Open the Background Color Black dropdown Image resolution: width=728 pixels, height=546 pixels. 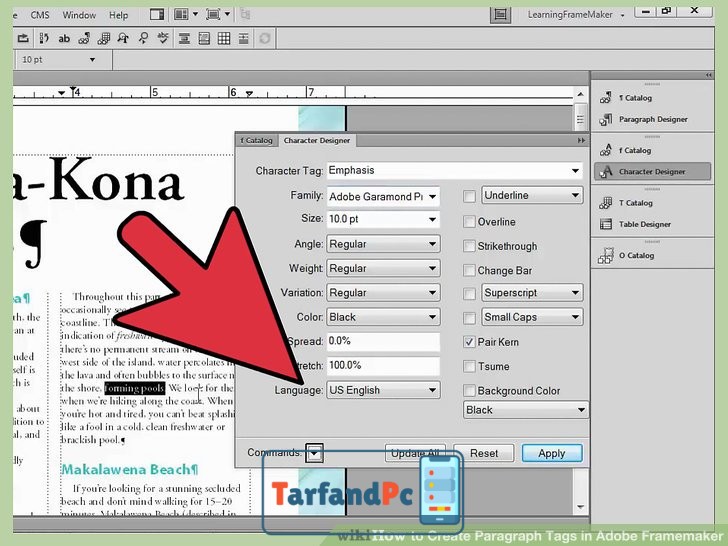526,410
